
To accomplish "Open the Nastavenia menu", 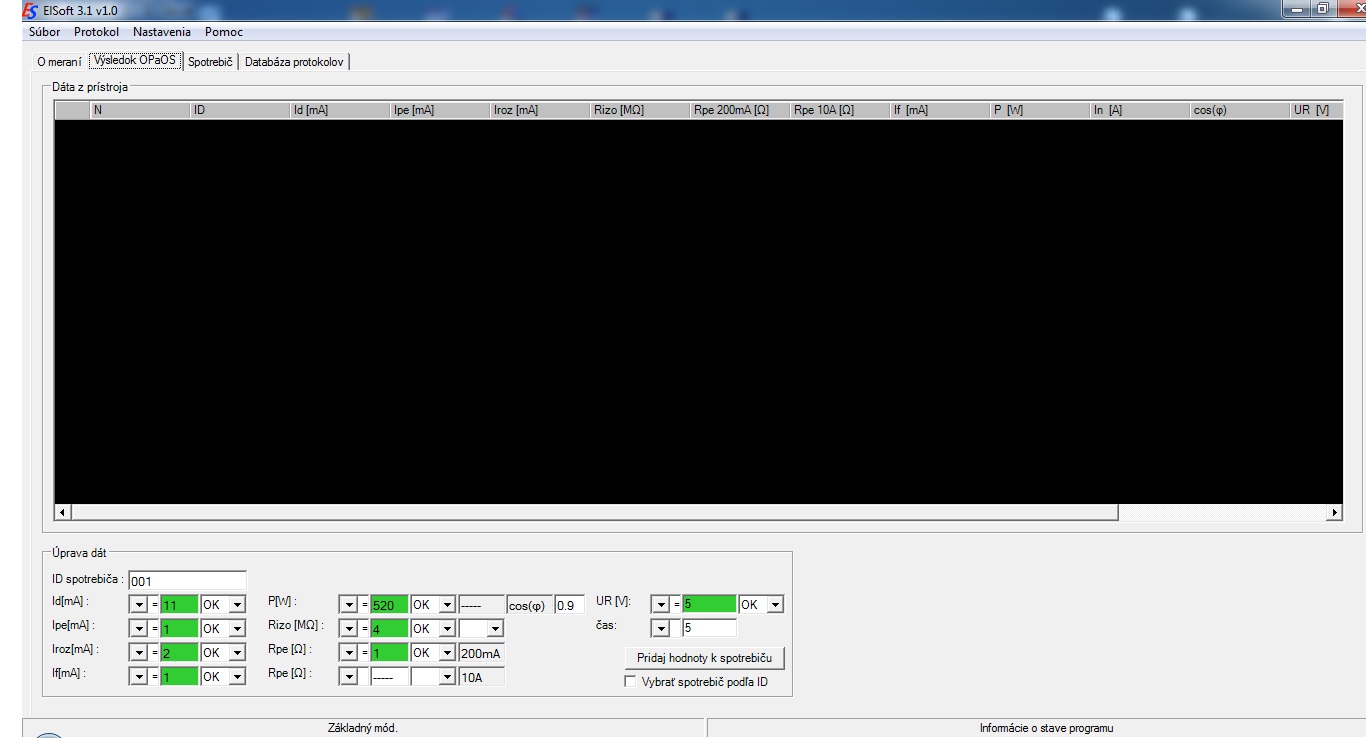I will tap(162, 32).
